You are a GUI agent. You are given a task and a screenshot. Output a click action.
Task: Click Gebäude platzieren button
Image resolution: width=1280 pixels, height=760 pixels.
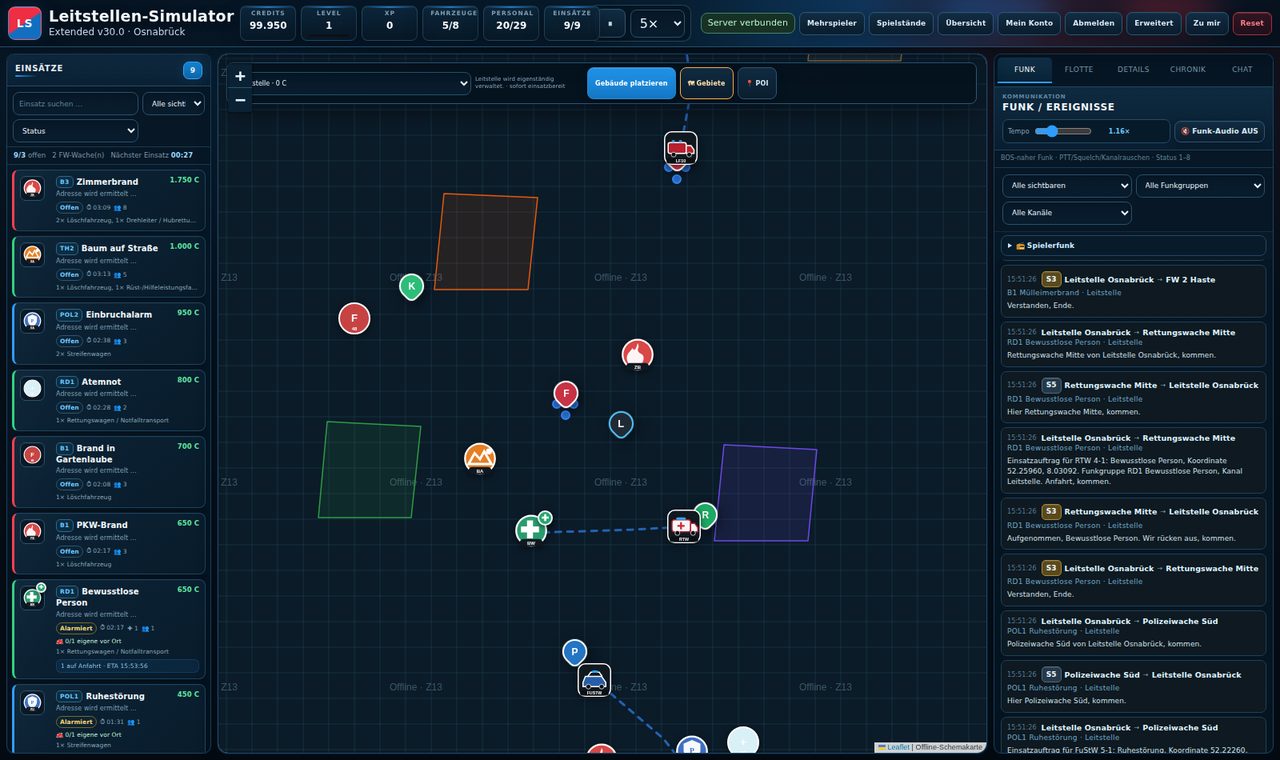[x=631, y=83]
